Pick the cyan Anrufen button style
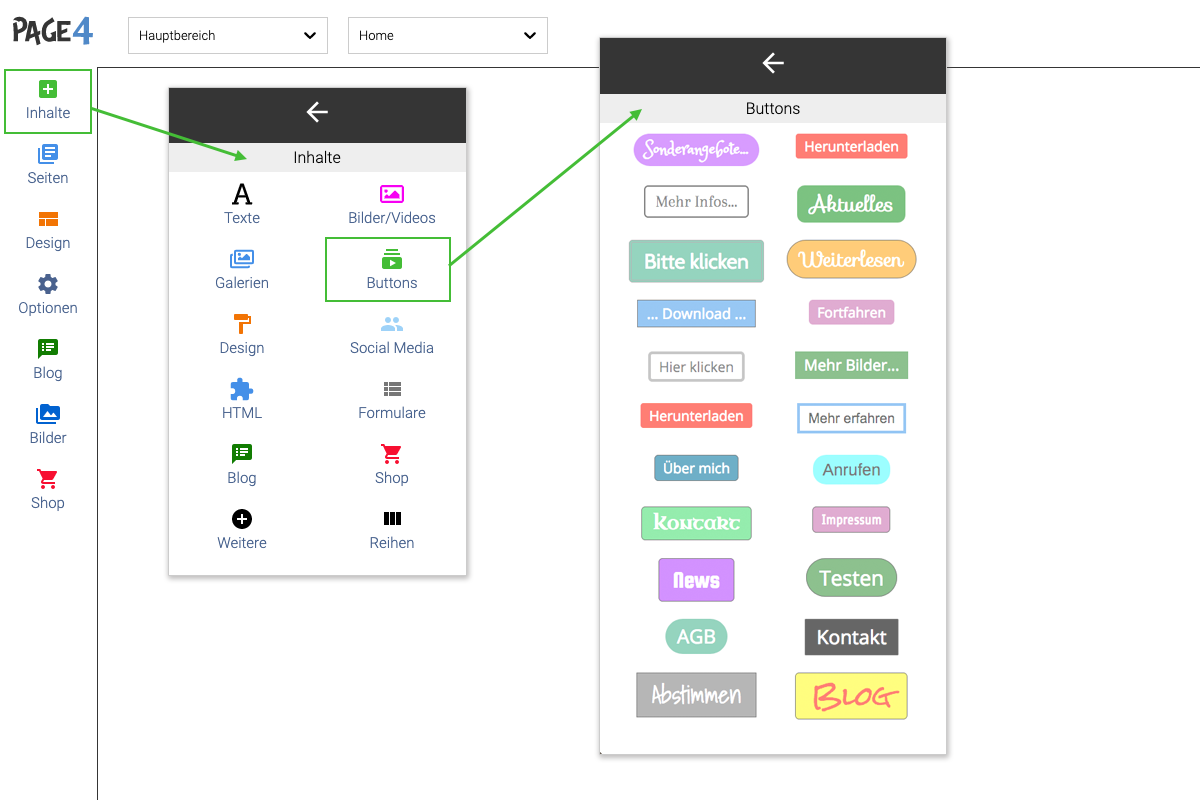 [x=851, y=470]
